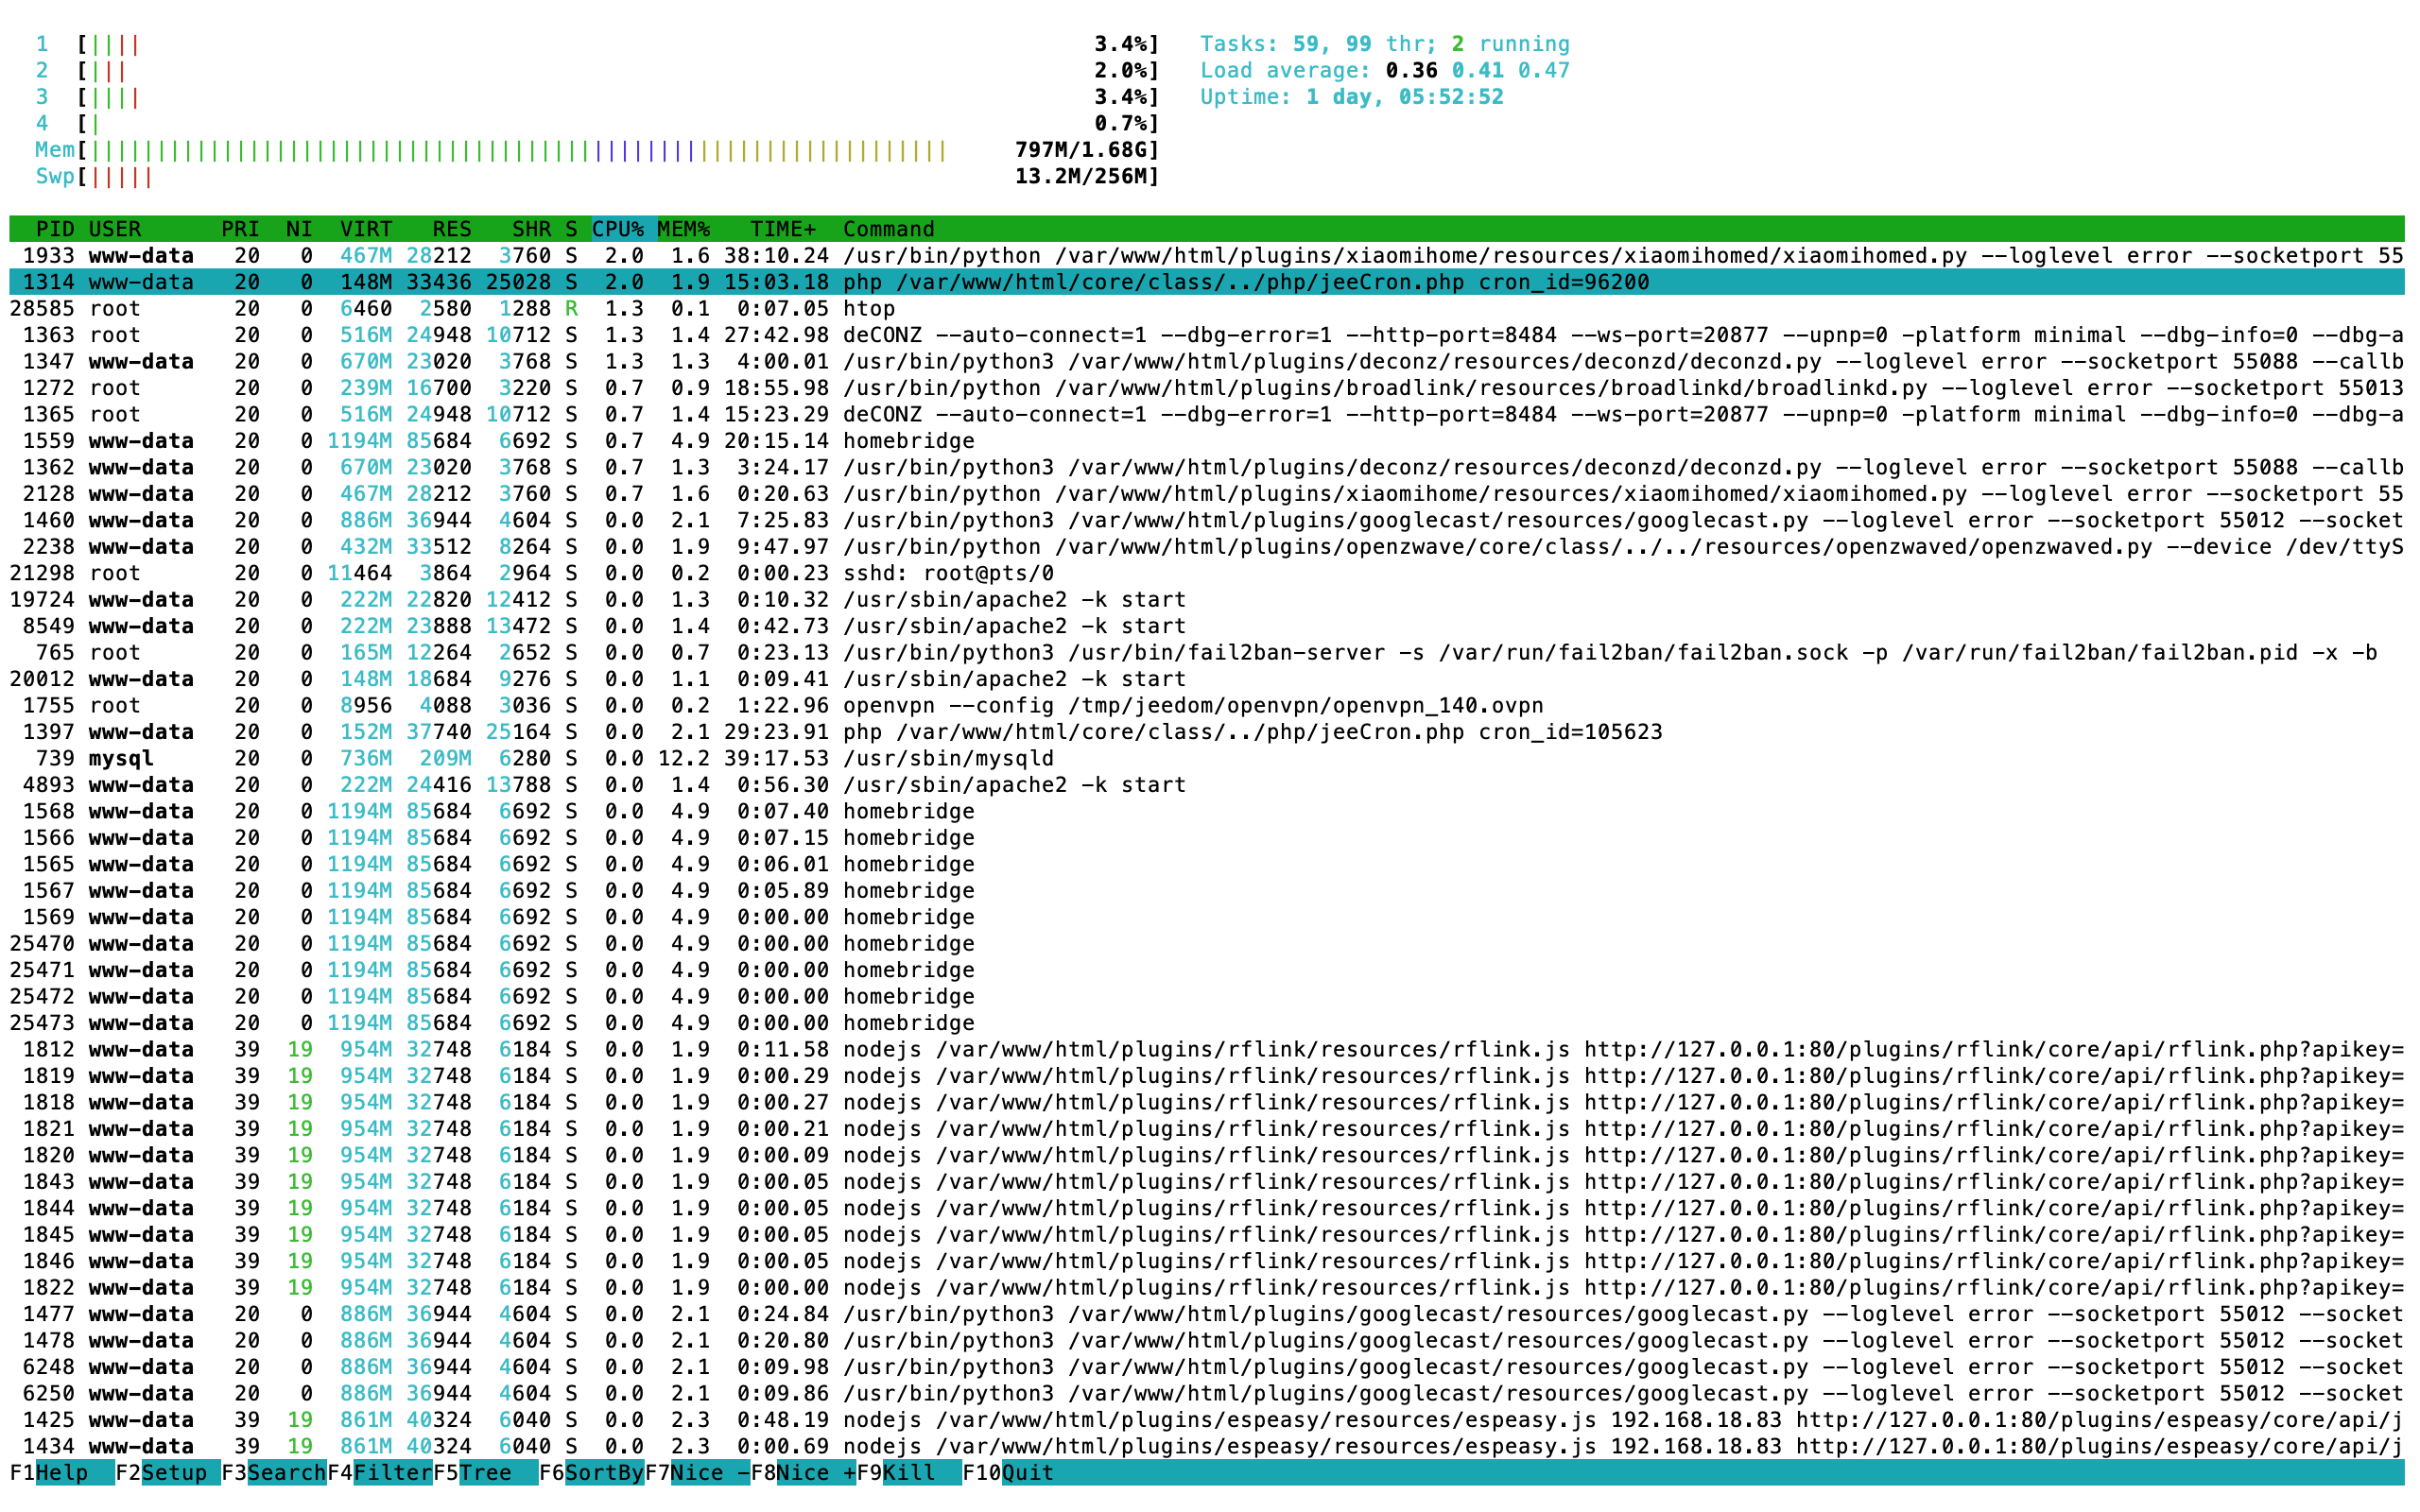
Task: Select sshd: root@pts/0 process row
Action: coord(1207,573)
